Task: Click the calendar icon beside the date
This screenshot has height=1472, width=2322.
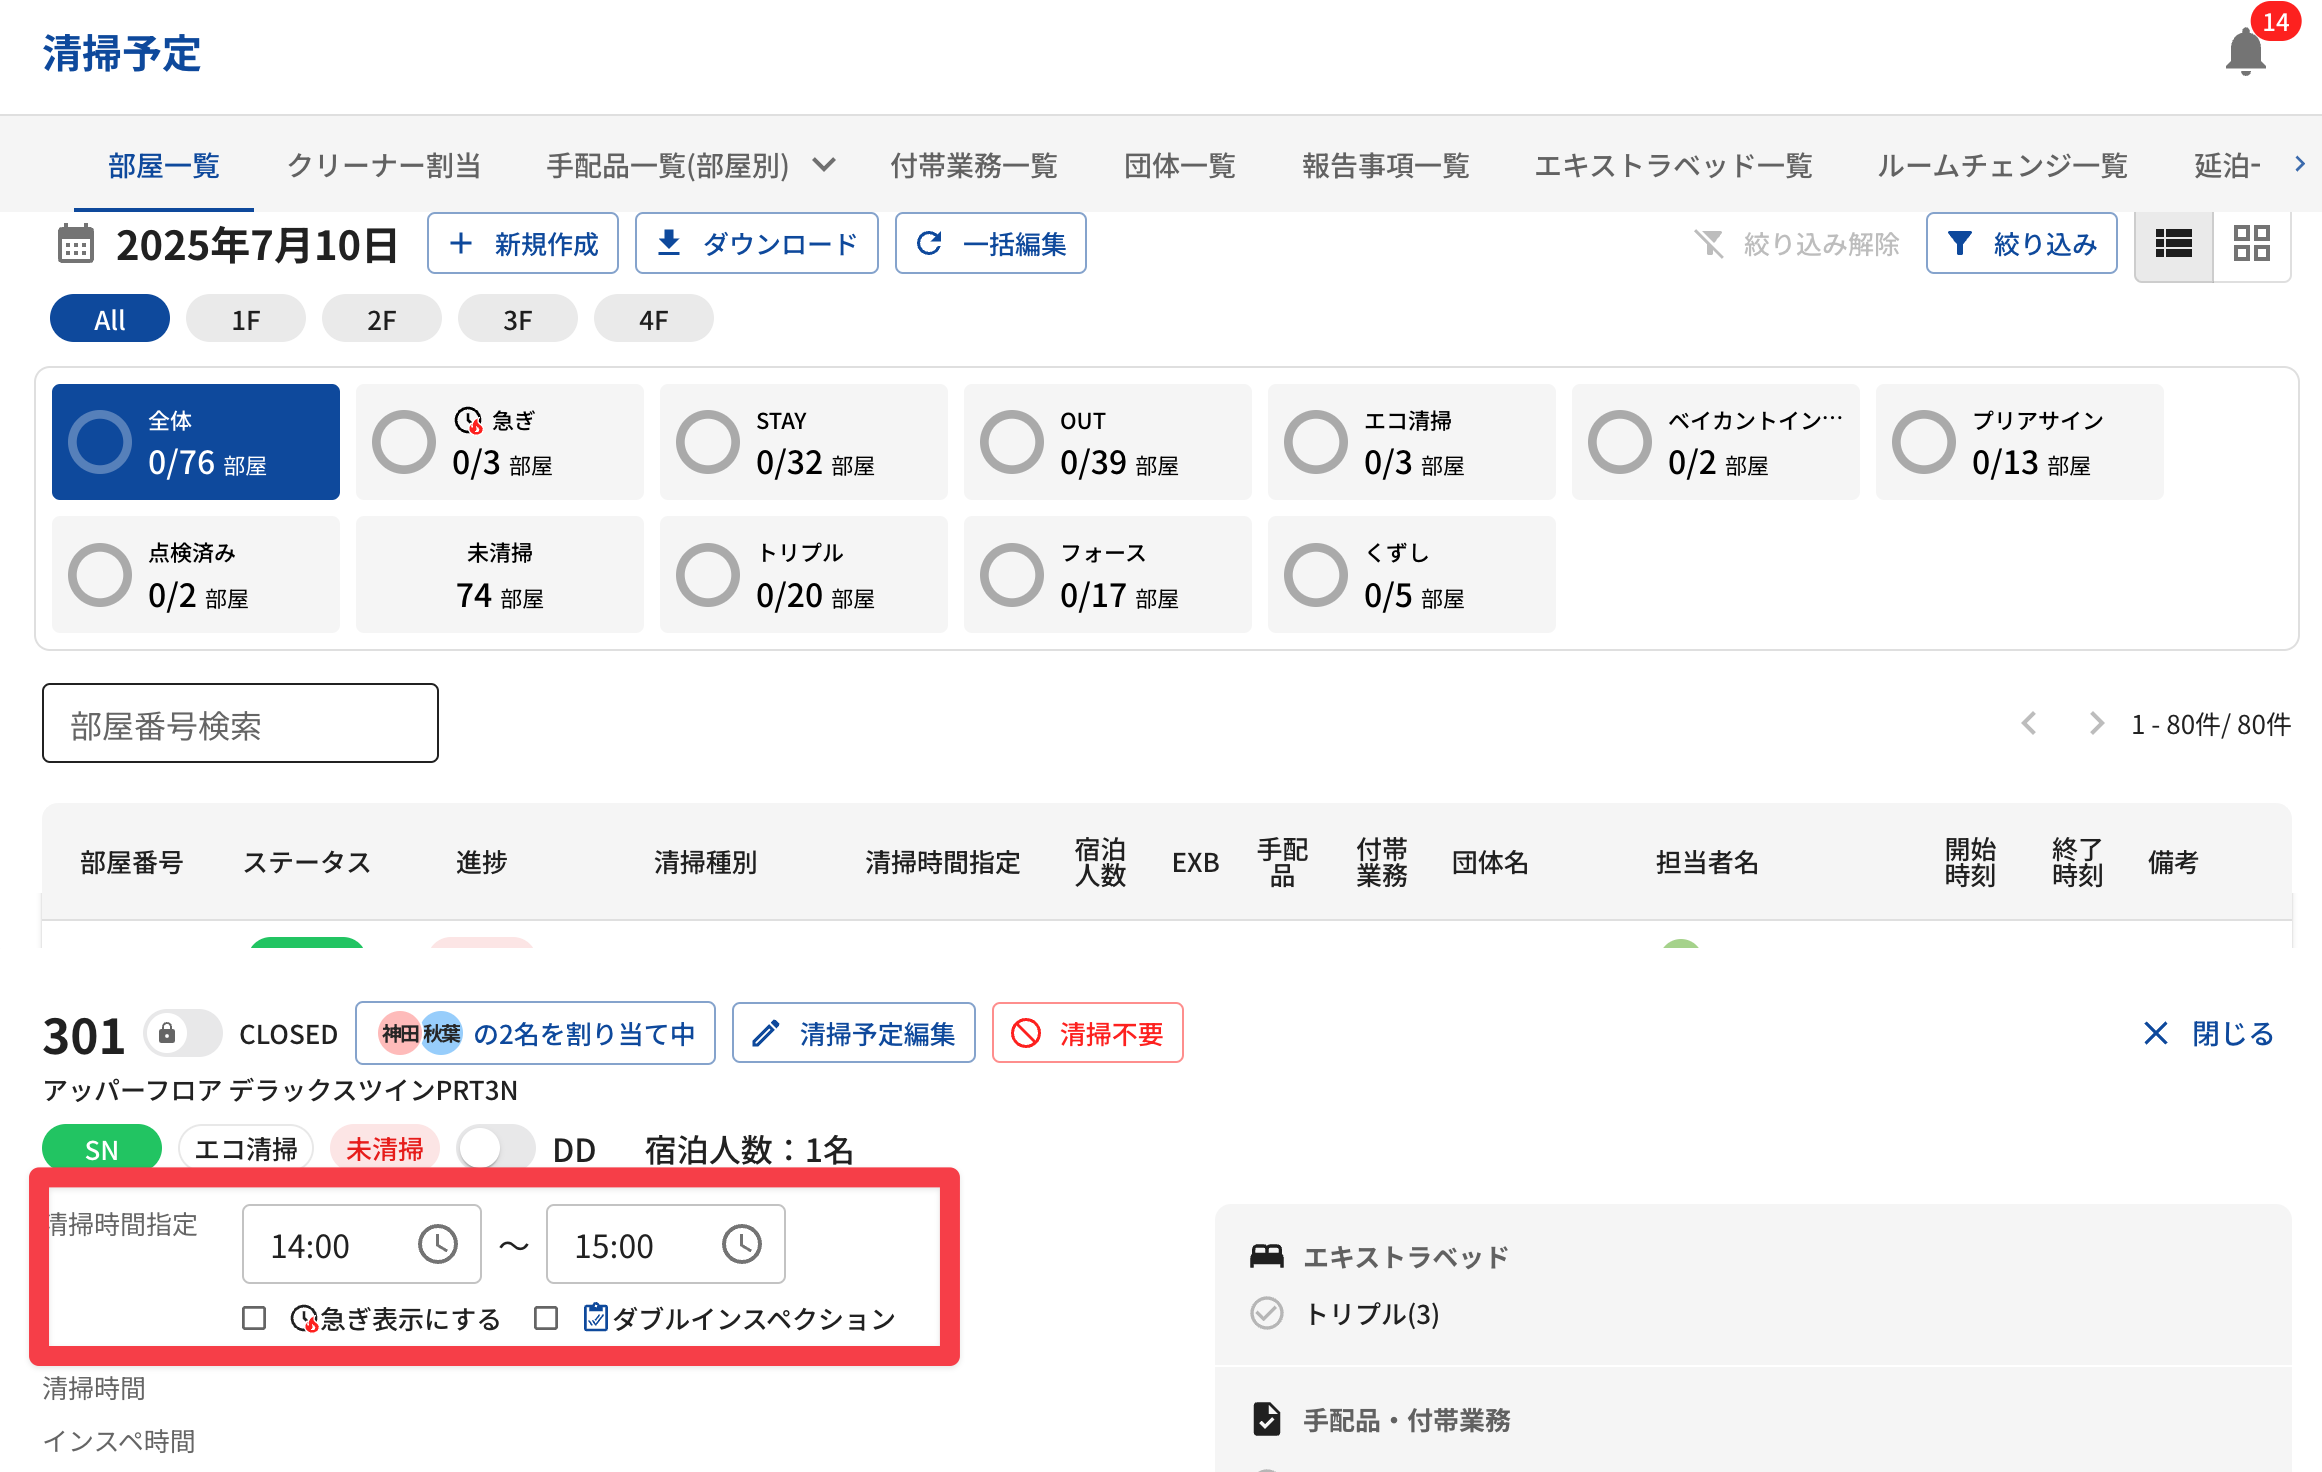Action: 75,245
